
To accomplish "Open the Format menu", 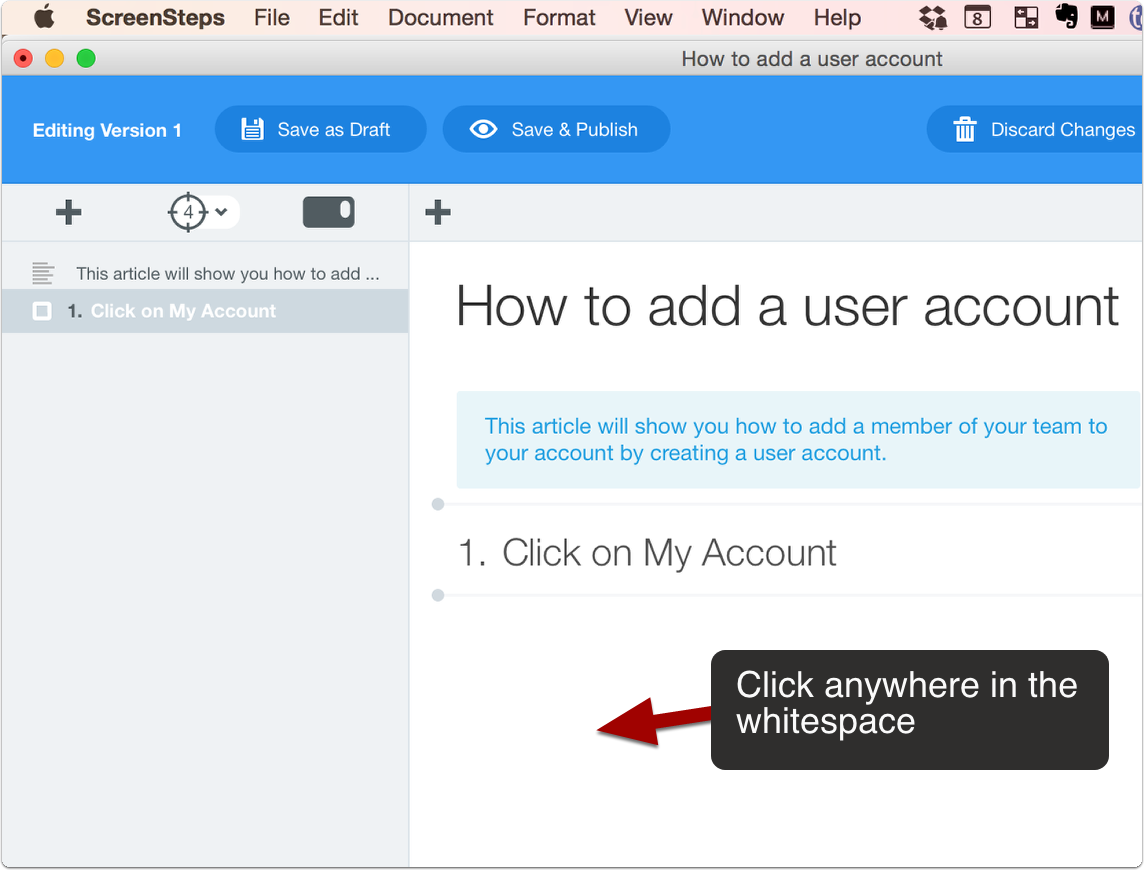I will pos(559,18).
